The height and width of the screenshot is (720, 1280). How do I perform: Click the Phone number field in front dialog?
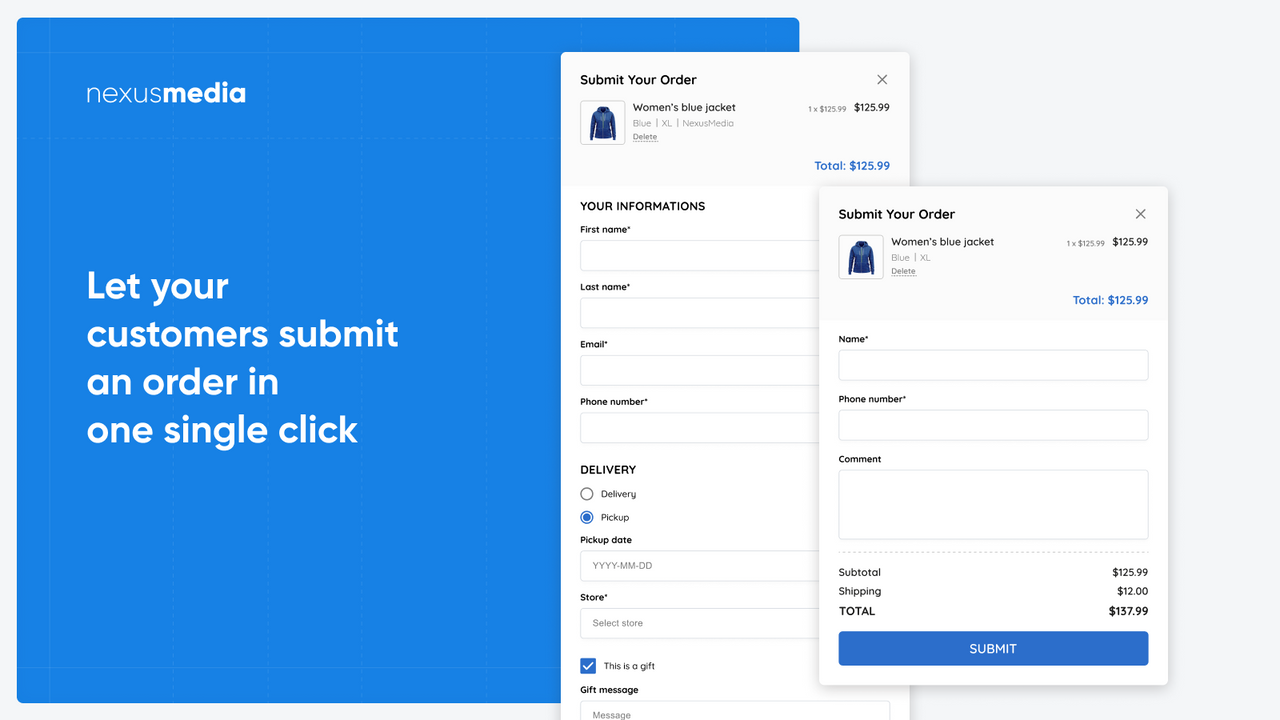click(993, 425)
